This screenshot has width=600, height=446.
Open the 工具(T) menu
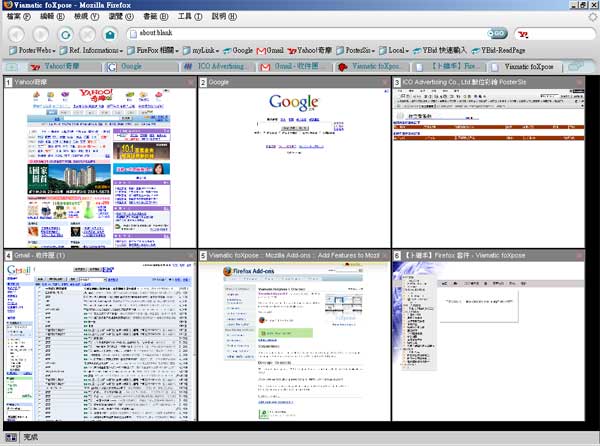coord(190,16)
